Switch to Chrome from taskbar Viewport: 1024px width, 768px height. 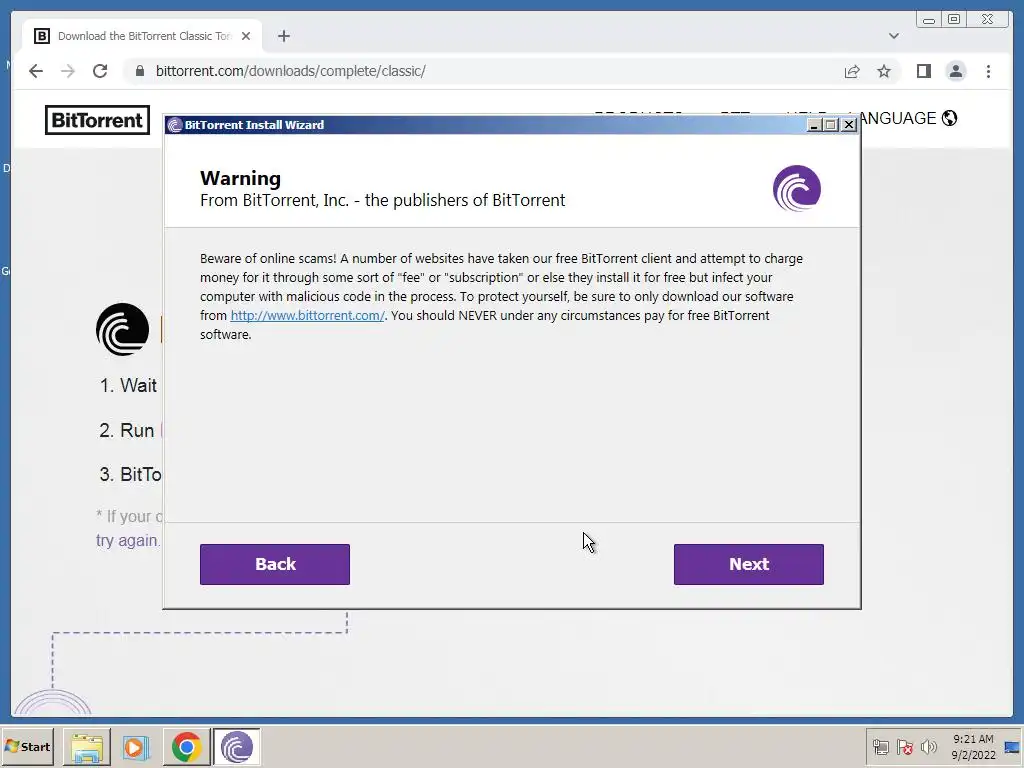click(x=186, y=747)
